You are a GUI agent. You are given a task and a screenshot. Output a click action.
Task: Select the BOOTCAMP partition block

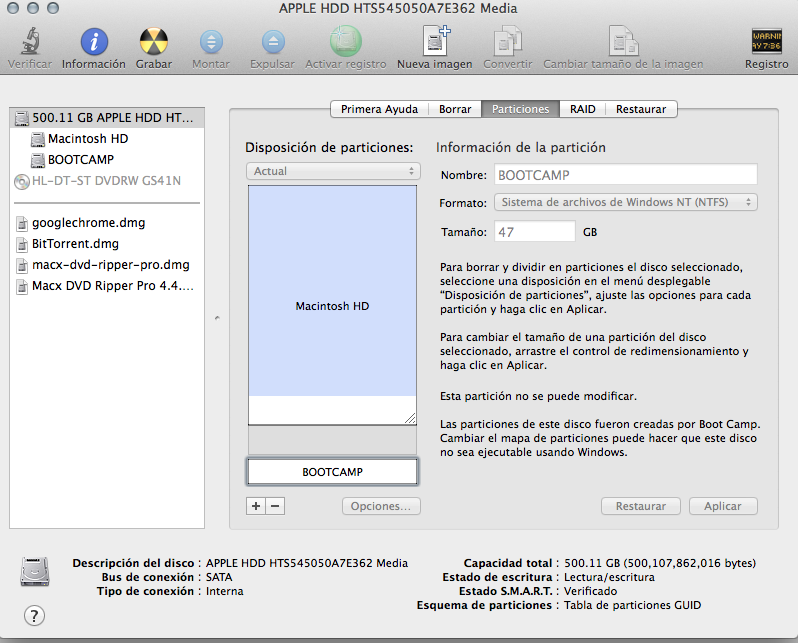[x=332, y=471]
